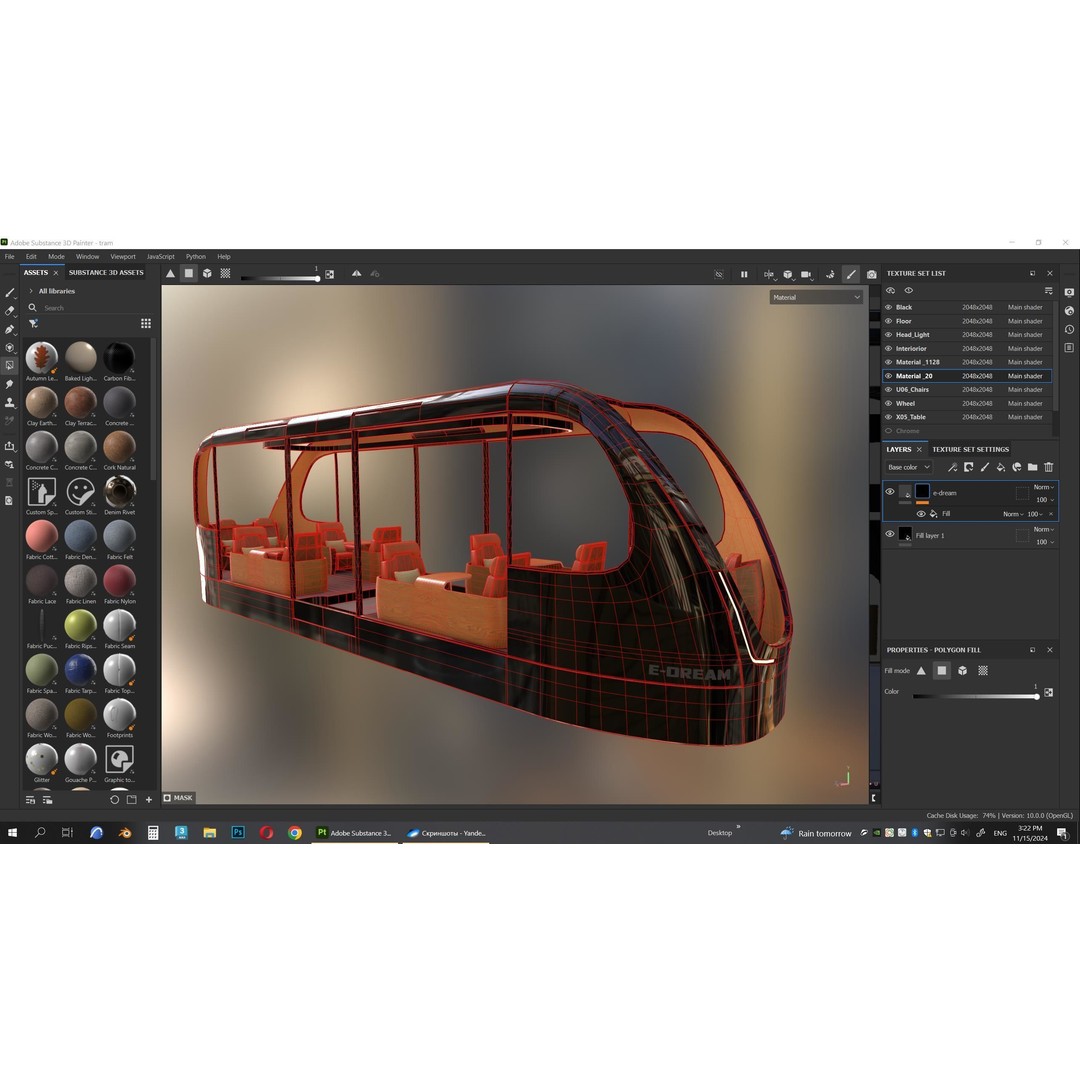Image resolution: width=1080 pixels, height=1080 pixels.
Task: Open the Shader settings sphere icon
Action: pos(1069,311)
